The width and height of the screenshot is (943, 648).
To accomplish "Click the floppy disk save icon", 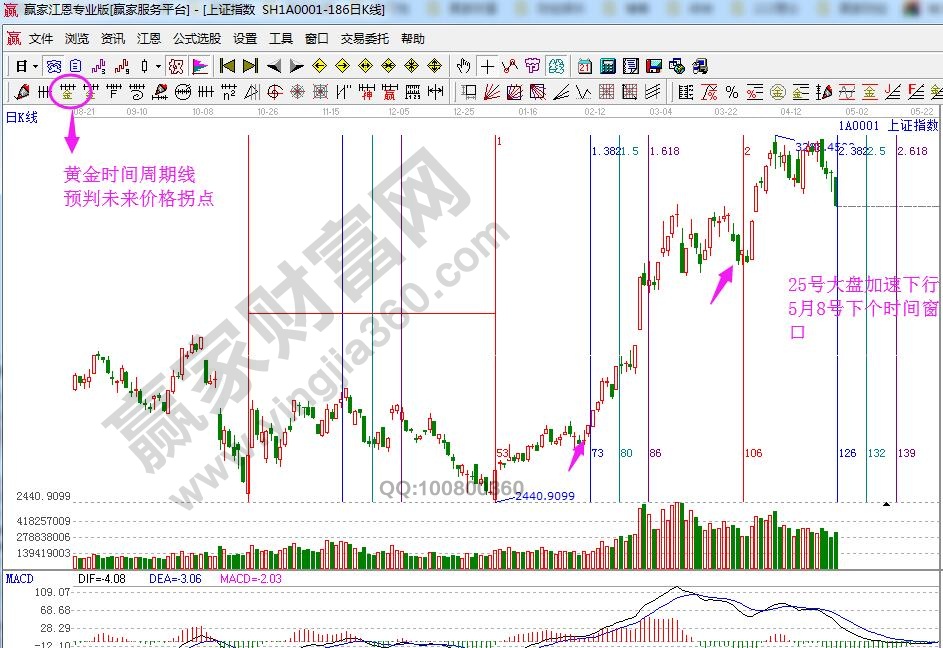I will (x=654, y=66).
